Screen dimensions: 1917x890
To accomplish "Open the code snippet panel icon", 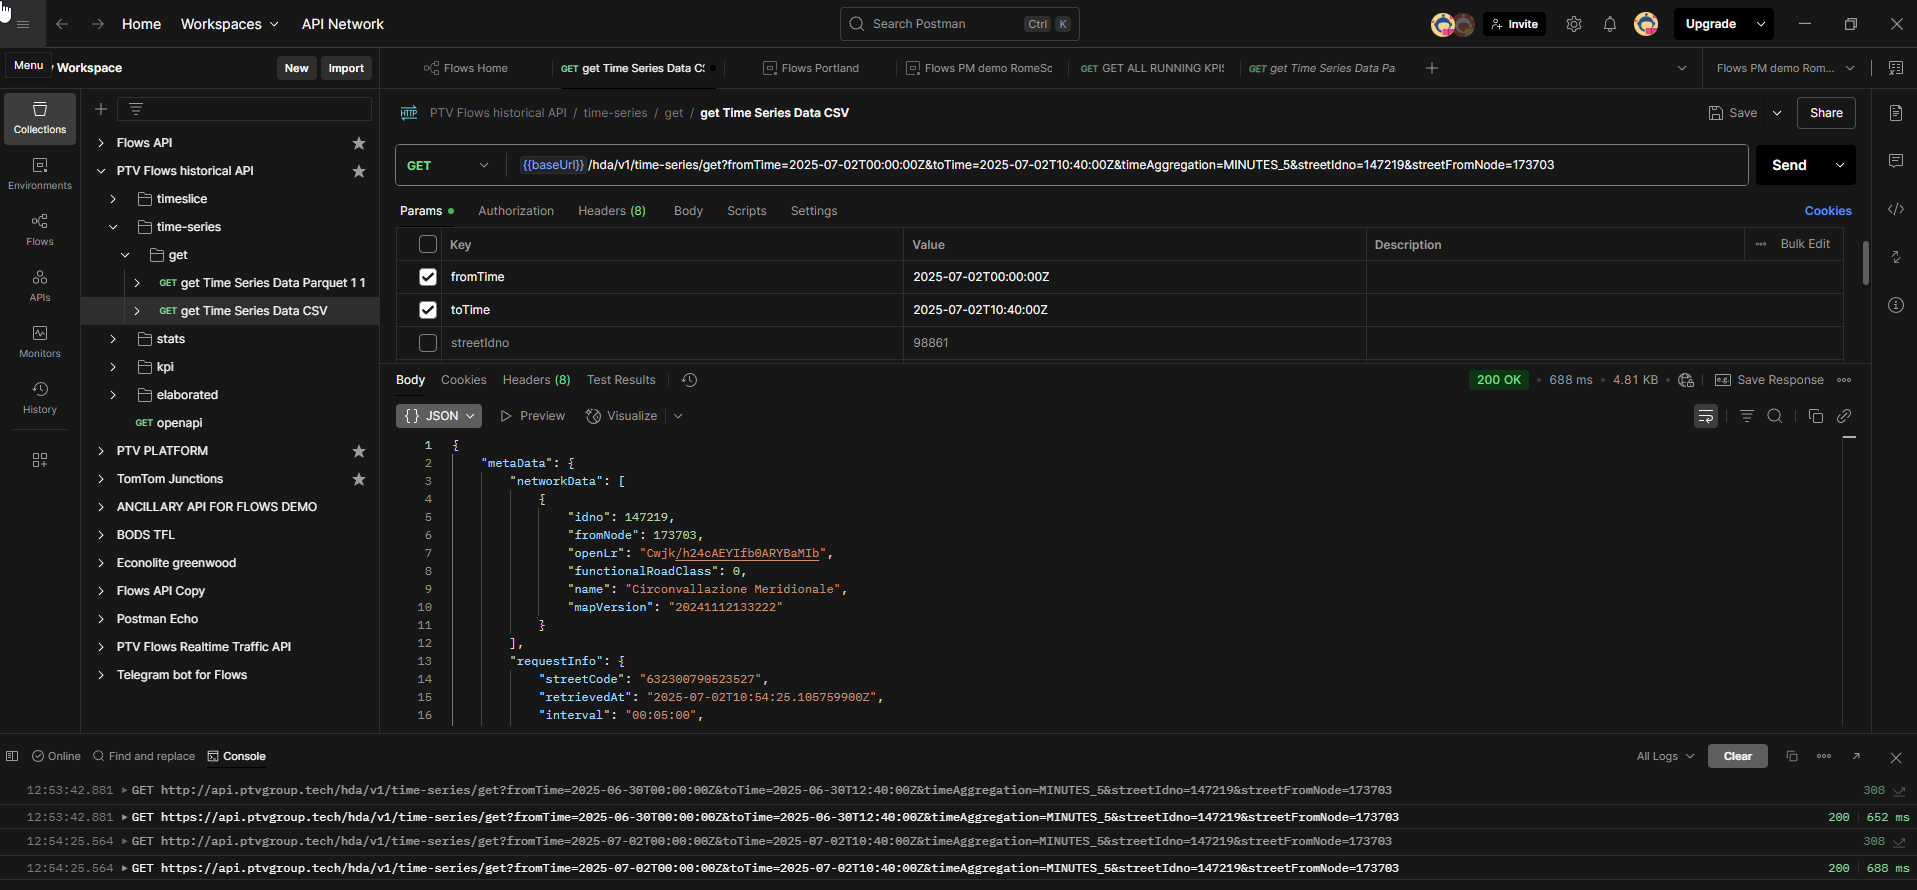I will coord(1895,209).
